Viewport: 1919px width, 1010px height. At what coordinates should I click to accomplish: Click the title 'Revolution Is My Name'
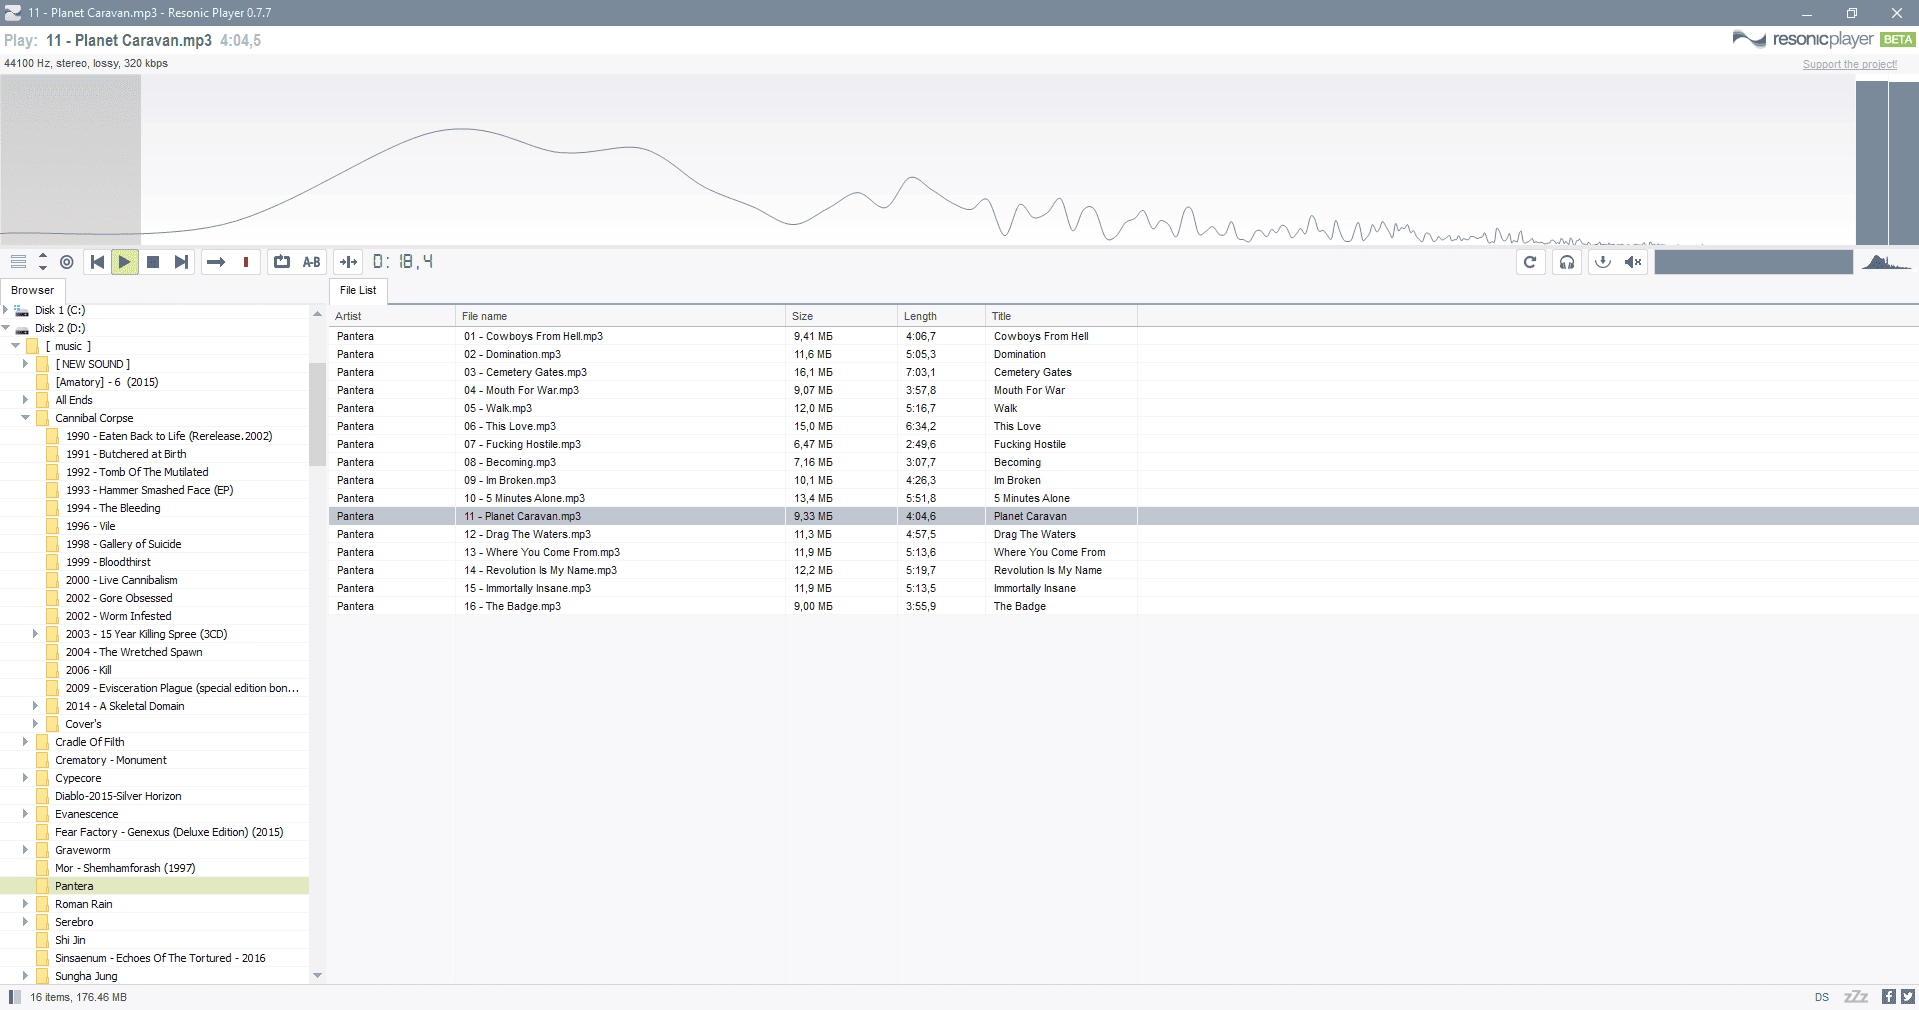(1048, 570)
